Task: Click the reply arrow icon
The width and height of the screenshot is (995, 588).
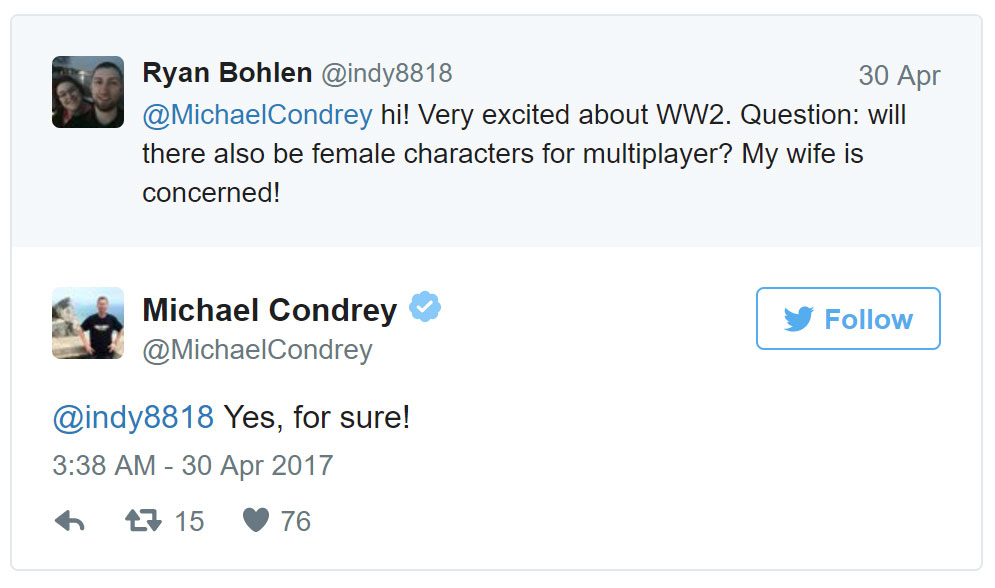Action: [x=69, y=521]
